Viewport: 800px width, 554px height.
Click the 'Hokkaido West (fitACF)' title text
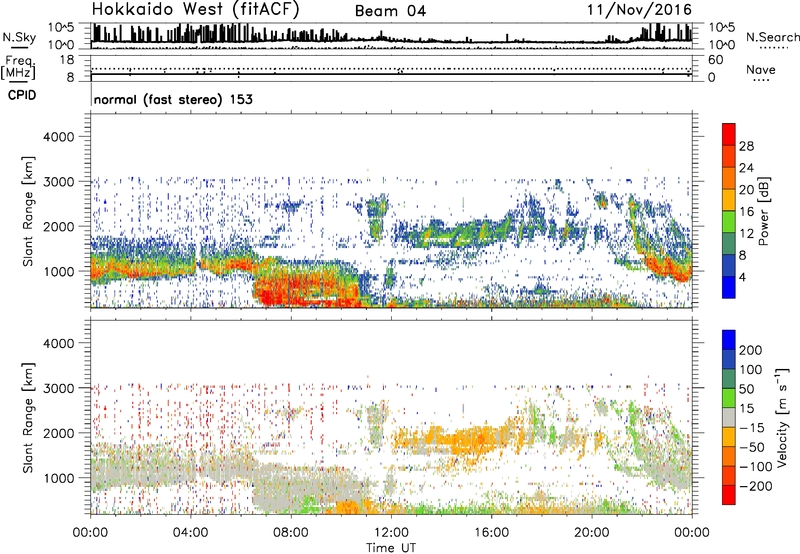[x=195, y=9]
